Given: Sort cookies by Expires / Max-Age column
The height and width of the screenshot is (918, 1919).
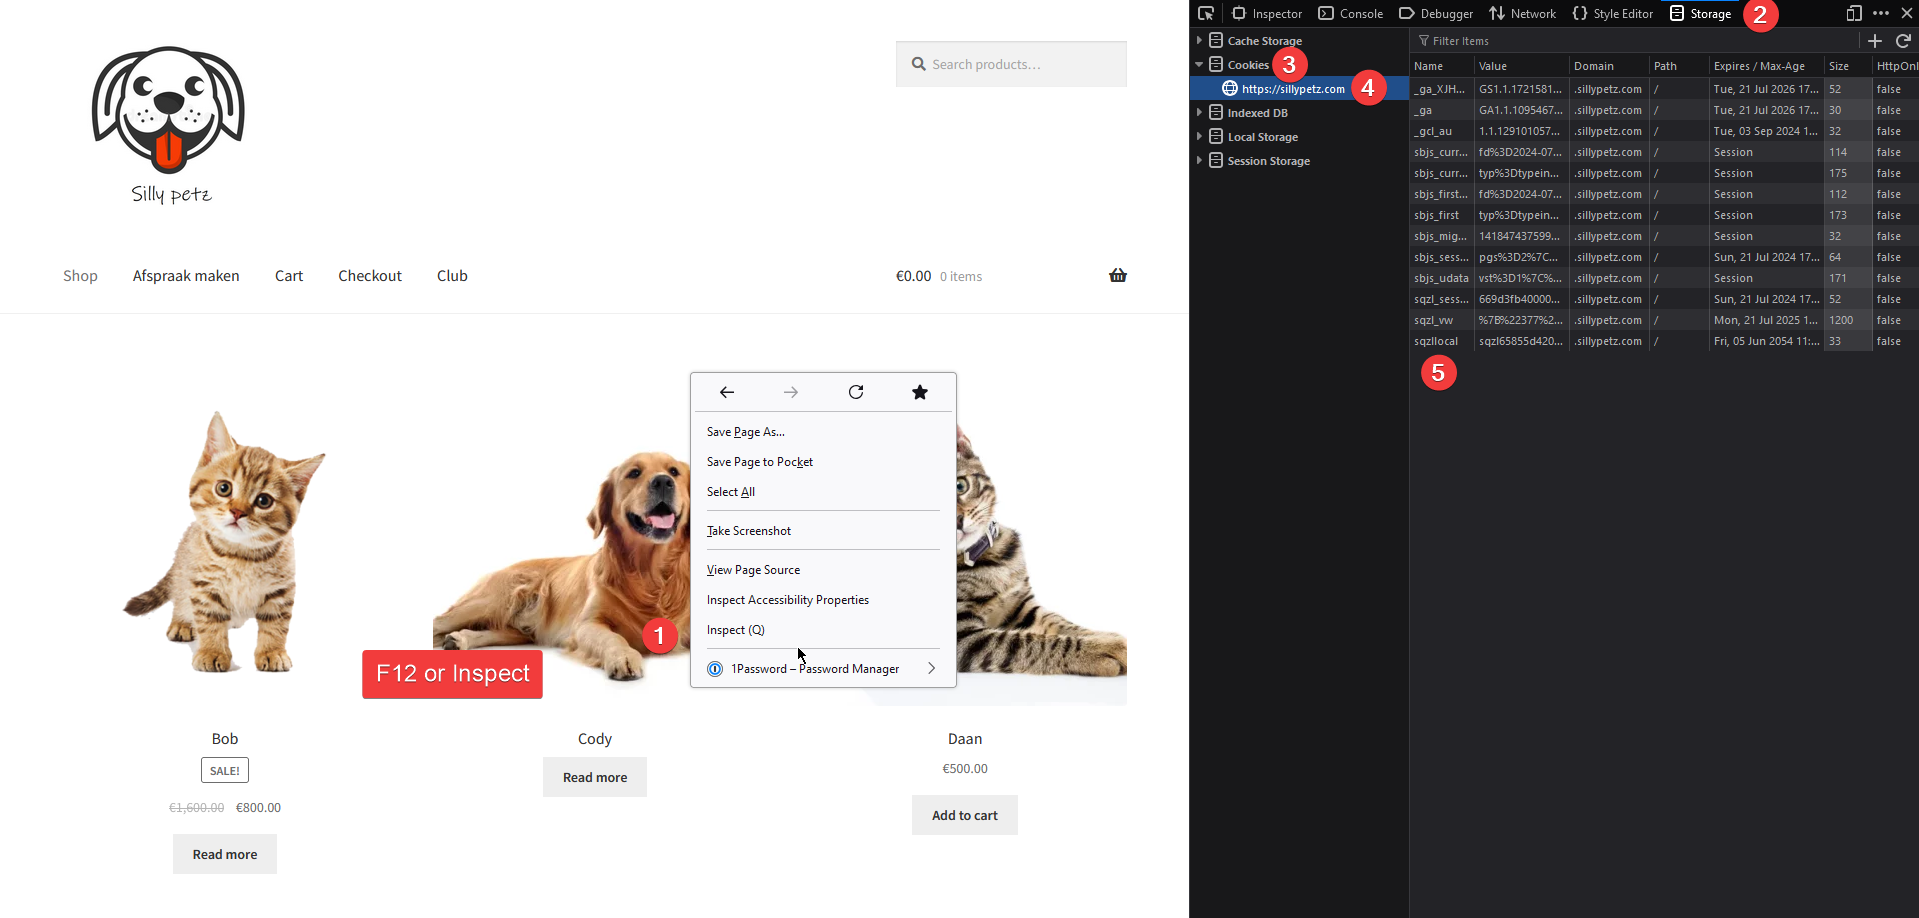Looking at the screenshot, I should [1765, 66].
